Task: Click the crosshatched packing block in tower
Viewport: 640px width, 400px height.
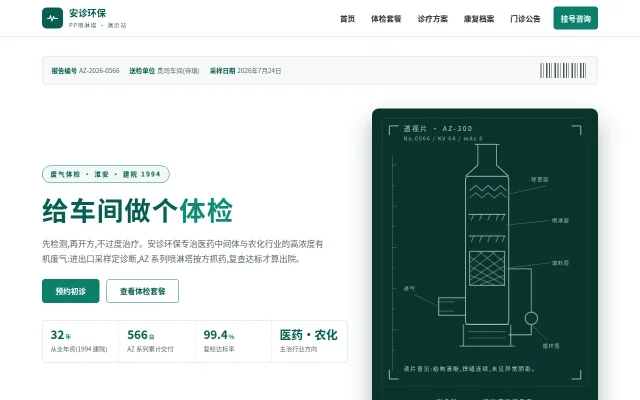Action: pyautogui.click(x=487, y=268)
